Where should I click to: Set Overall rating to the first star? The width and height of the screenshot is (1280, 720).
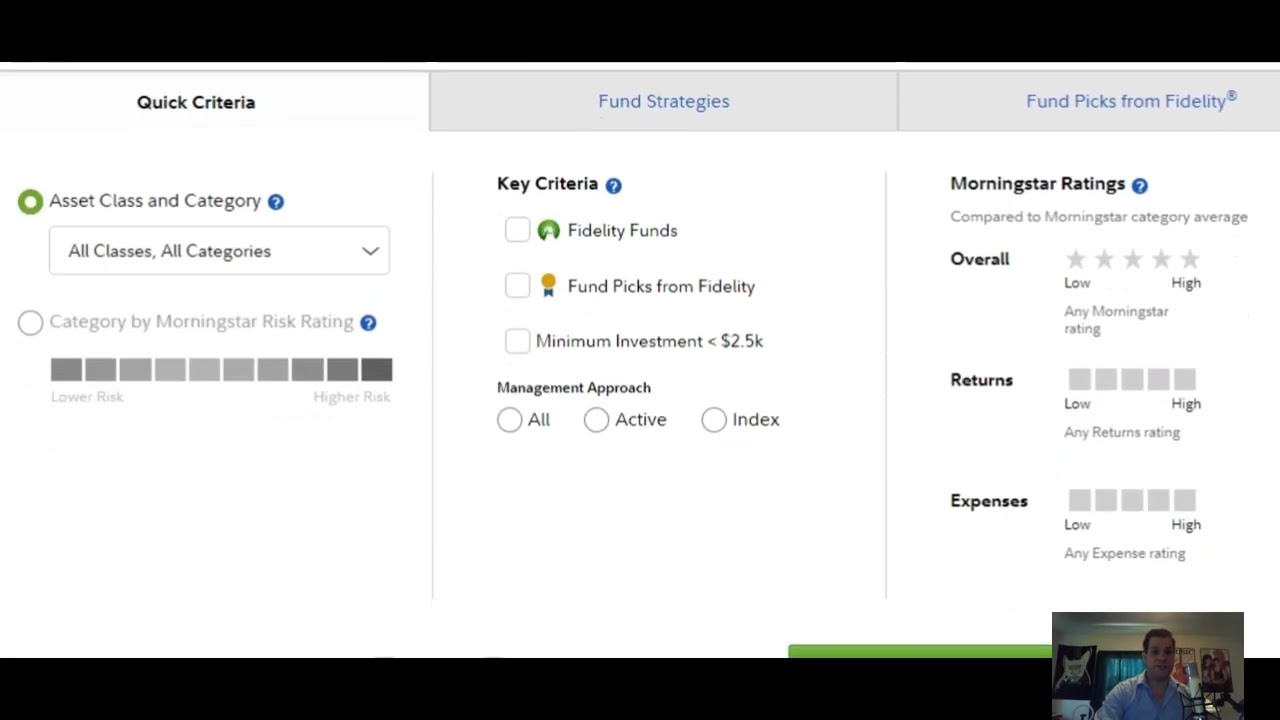point(1076,260)
